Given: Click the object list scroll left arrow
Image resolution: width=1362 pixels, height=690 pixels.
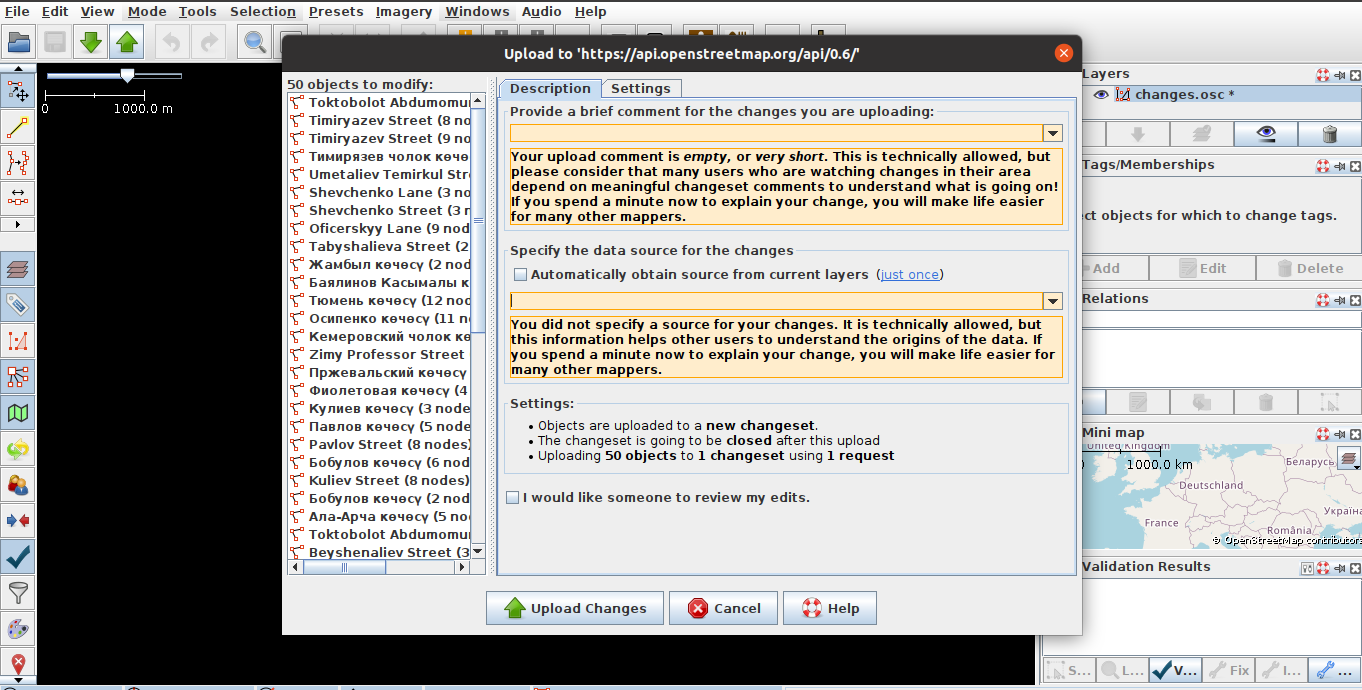Looking at the screenshot, I should [295, 567].
